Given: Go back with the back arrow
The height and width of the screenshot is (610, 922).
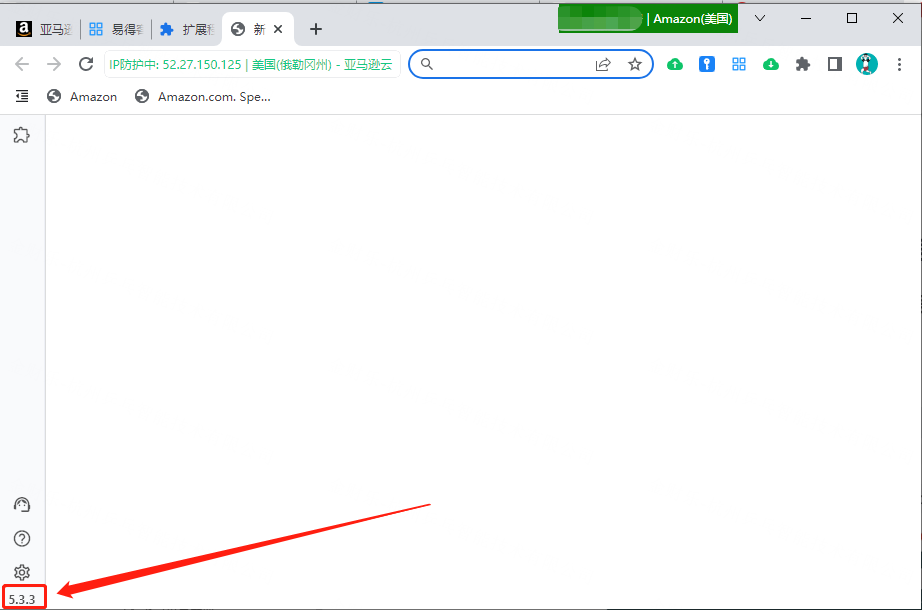Looking at the screenshot, I should 22,64.
